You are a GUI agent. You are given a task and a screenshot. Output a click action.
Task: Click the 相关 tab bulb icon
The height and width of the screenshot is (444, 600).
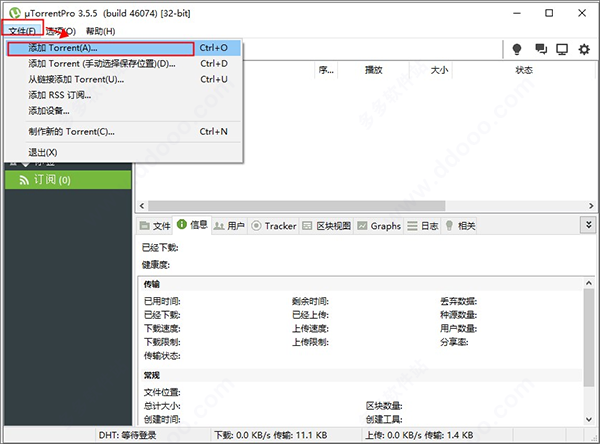[x=449, y=226]
